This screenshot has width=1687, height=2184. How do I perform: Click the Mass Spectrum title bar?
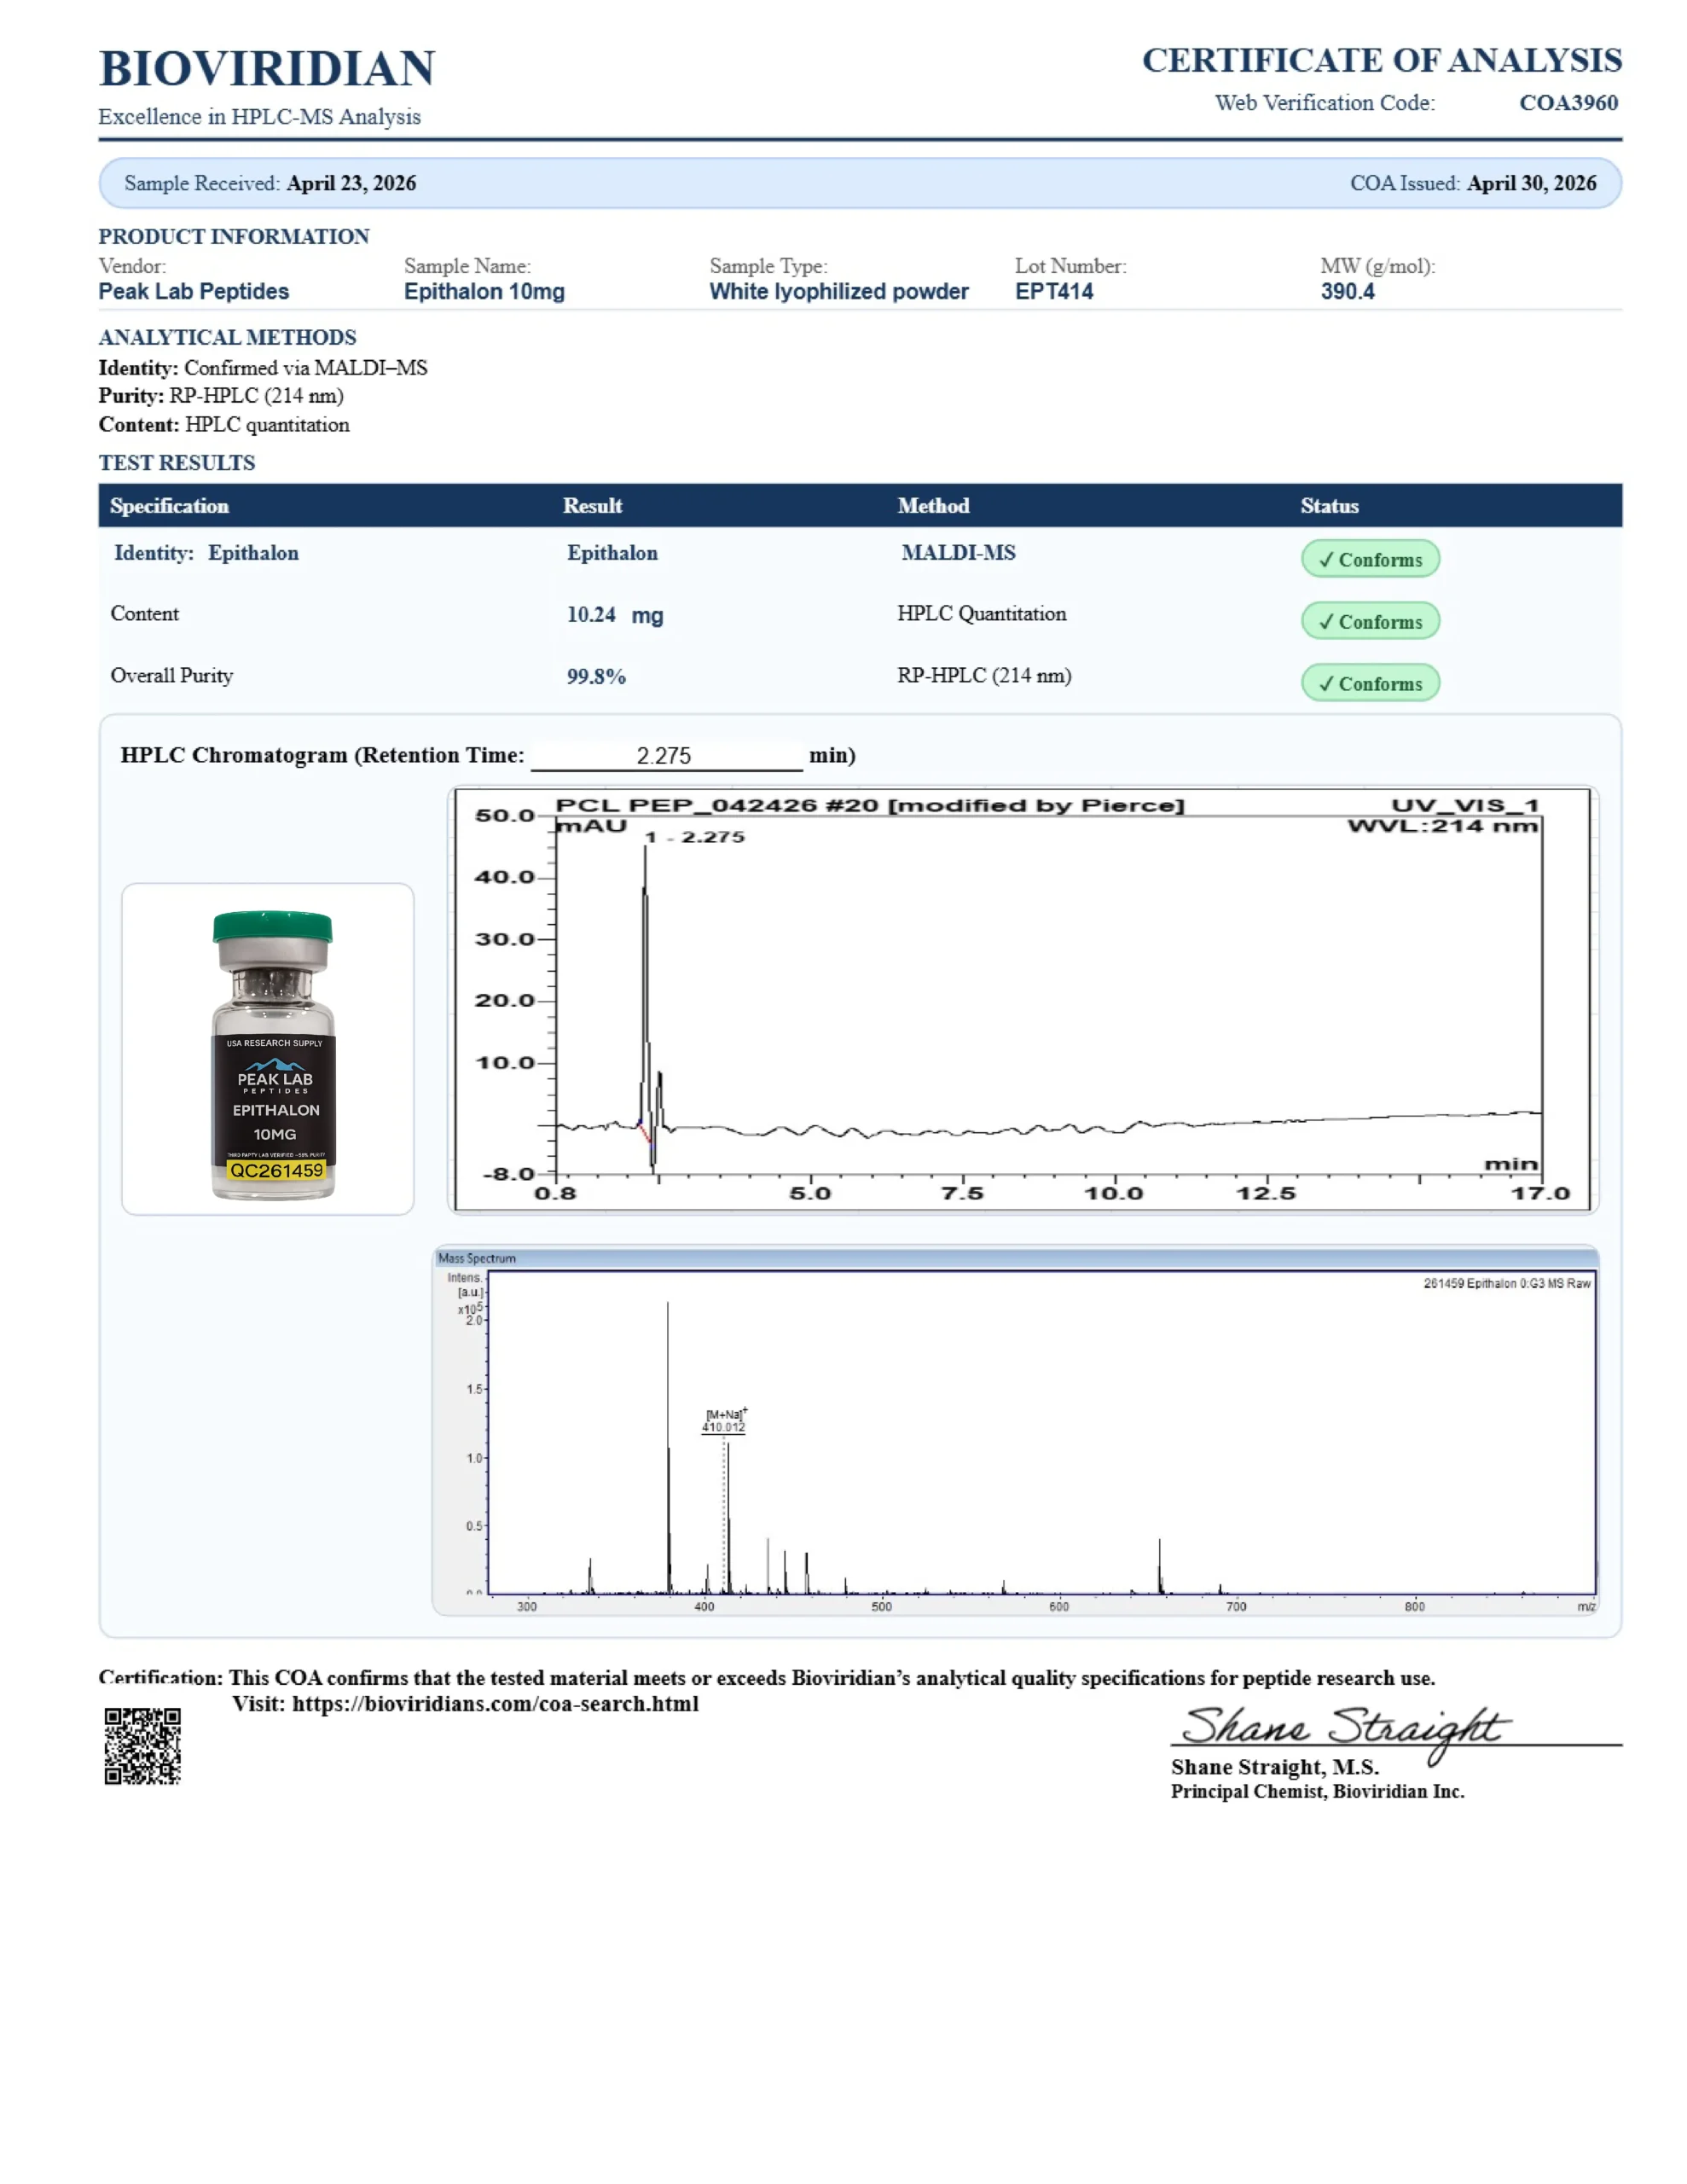click(x=1015, y=1258)
